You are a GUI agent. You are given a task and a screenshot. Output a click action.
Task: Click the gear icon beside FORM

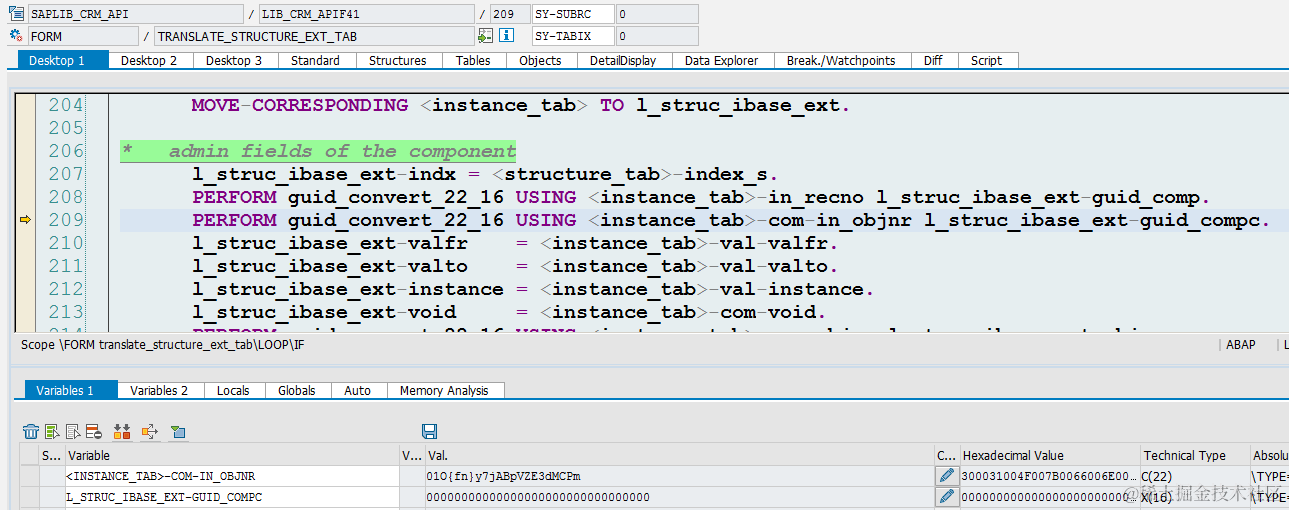pyautogui.click(x=16, y=36)
